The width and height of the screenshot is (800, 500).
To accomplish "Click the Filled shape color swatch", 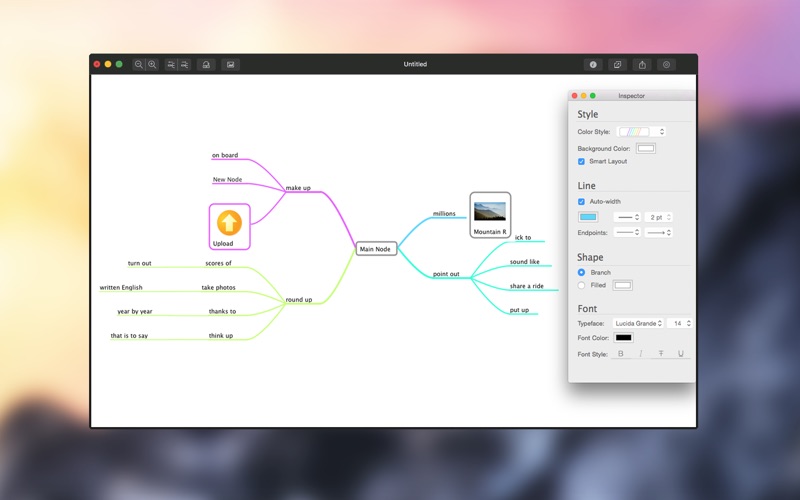I will (622, 286).
